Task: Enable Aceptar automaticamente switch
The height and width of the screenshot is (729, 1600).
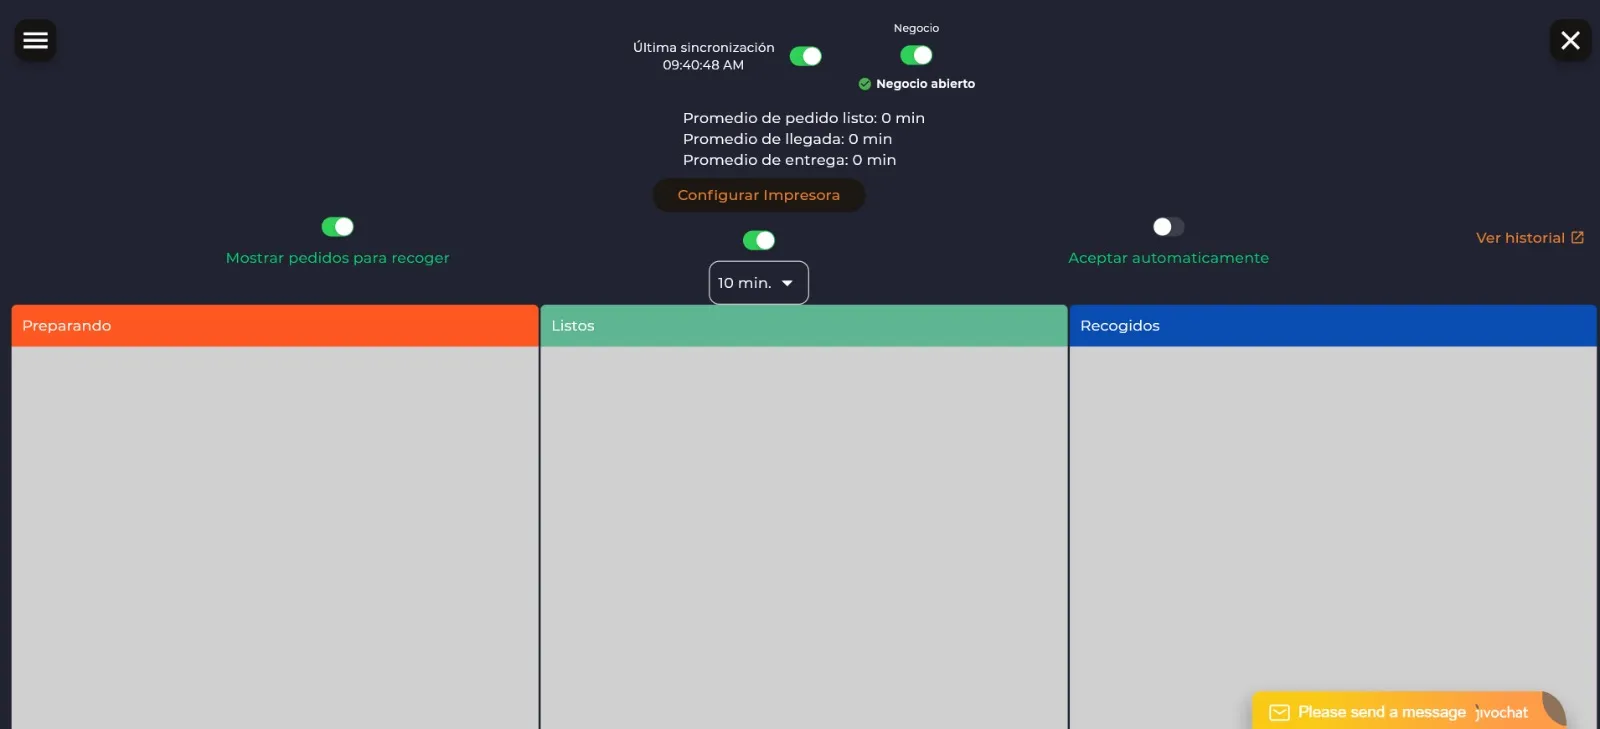Action: [1168, 227]
